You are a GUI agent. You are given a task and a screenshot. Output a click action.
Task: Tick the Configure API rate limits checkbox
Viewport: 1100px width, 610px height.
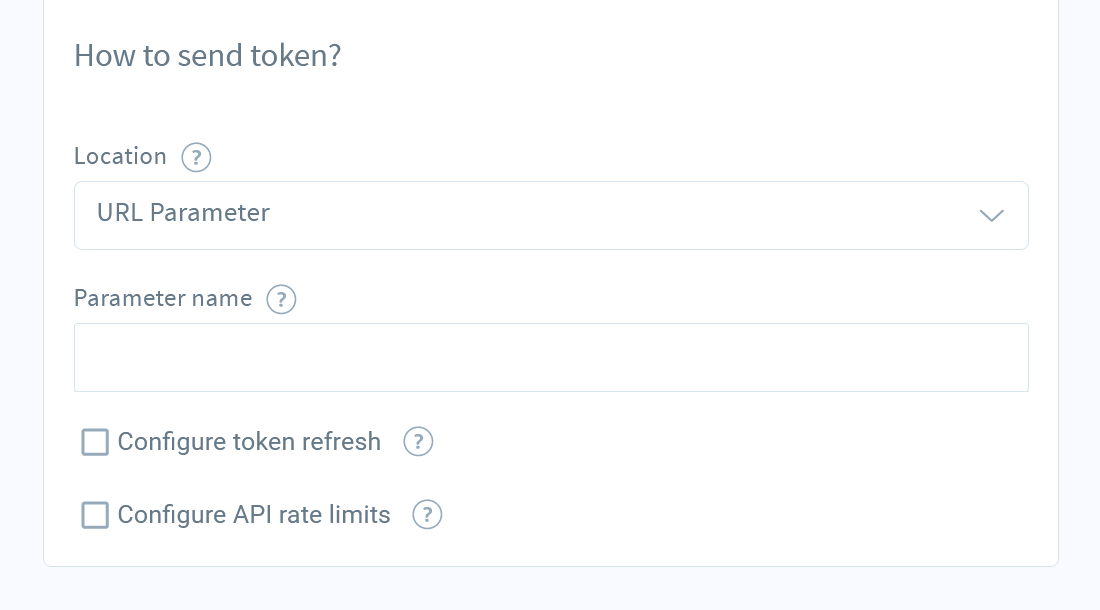(x=95, y=515)
